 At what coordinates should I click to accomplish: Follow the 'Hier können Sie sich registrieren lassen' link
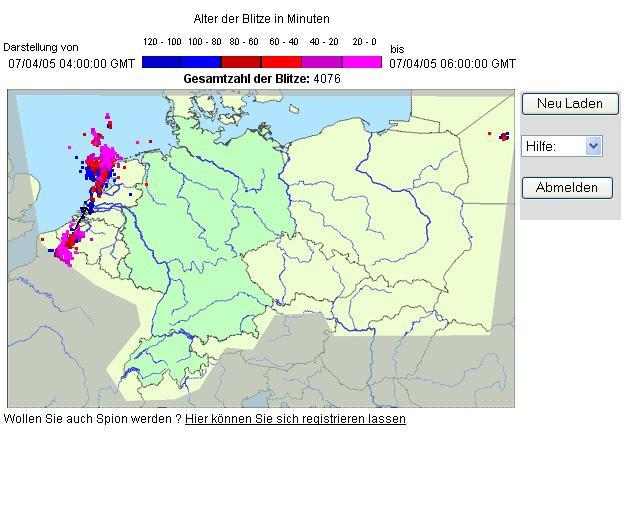tap(295, 419)
